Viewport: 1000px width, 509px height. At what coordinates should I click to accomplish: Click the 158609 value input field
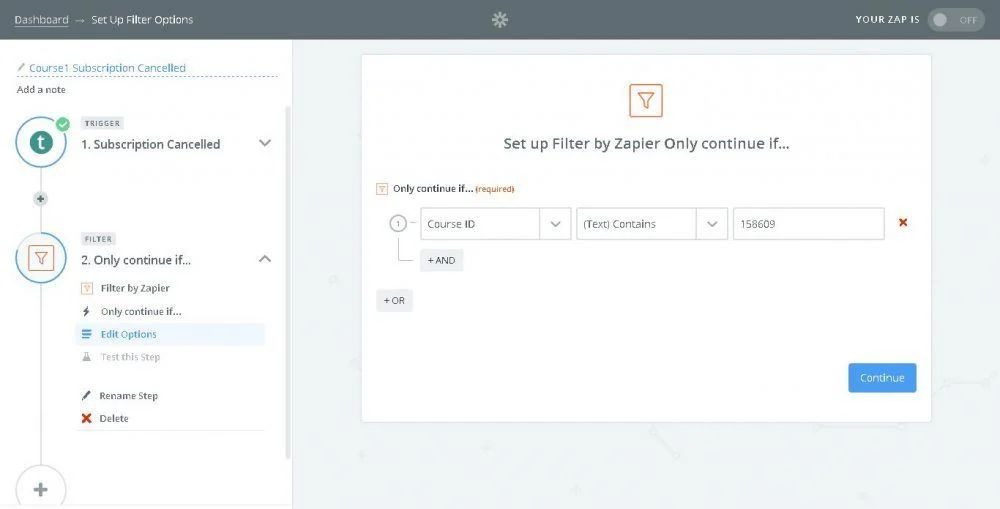tap(808, 224)
